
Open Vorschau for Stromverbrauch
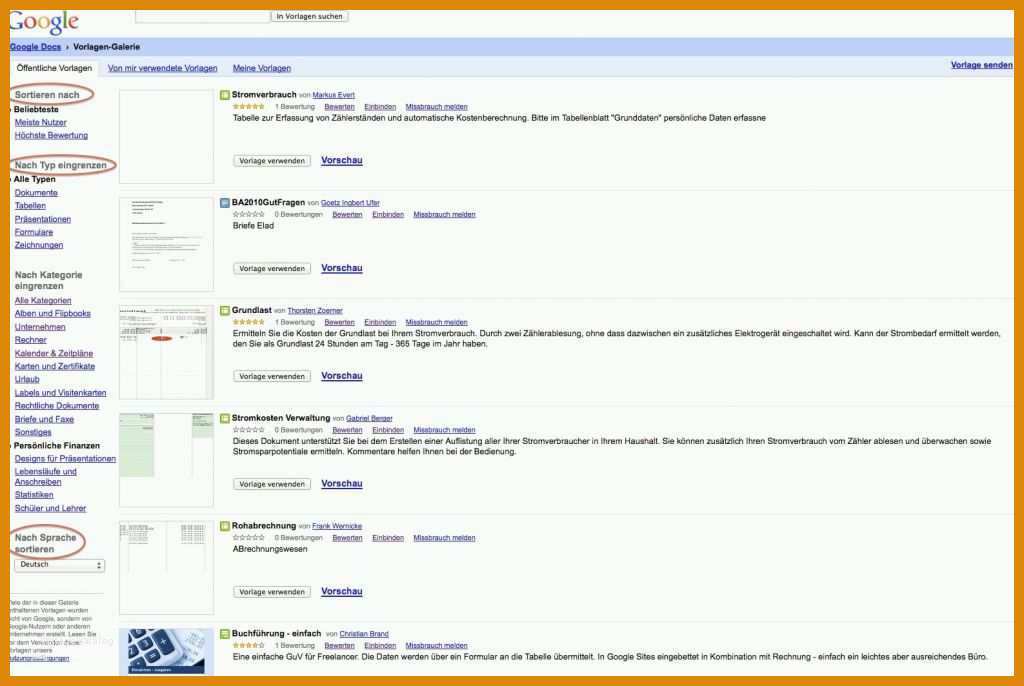[342, 161]
